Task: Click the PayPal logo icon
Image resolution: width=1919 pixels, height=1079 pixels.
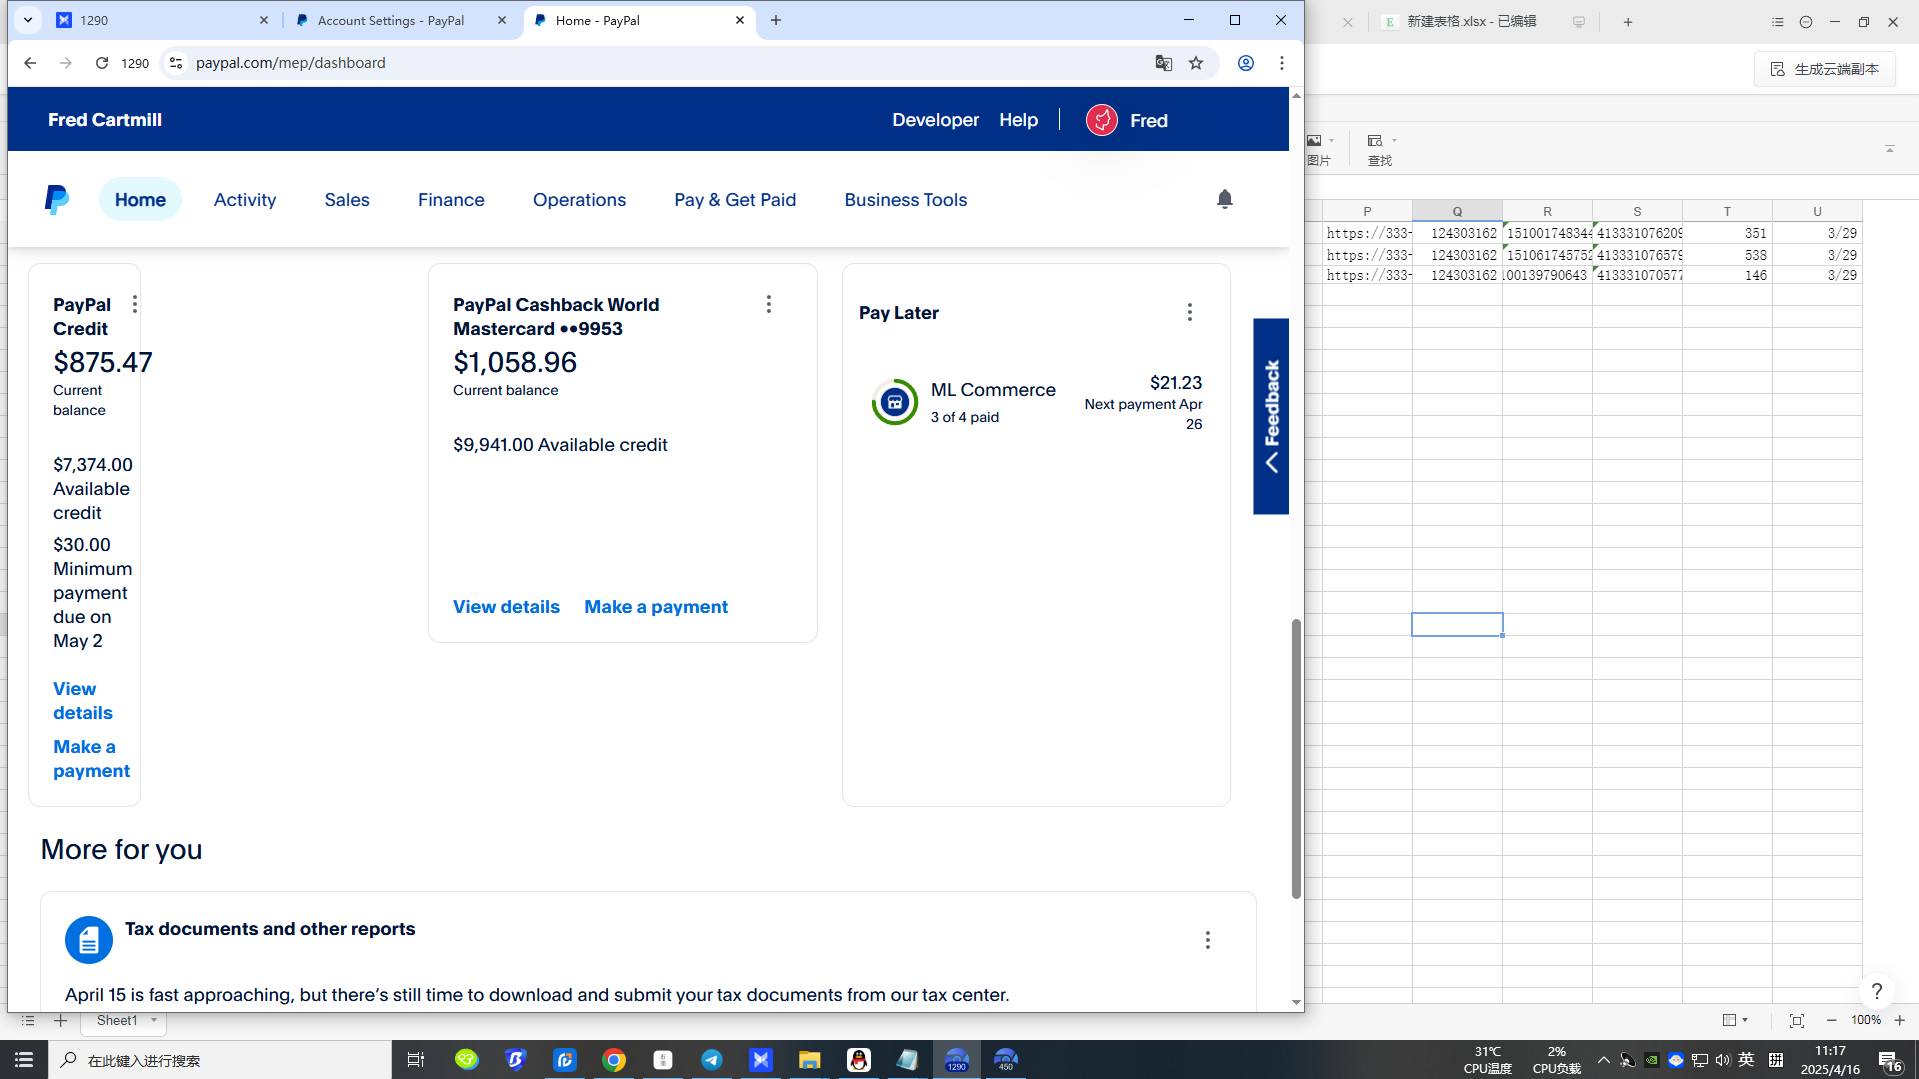Action: 57,200
